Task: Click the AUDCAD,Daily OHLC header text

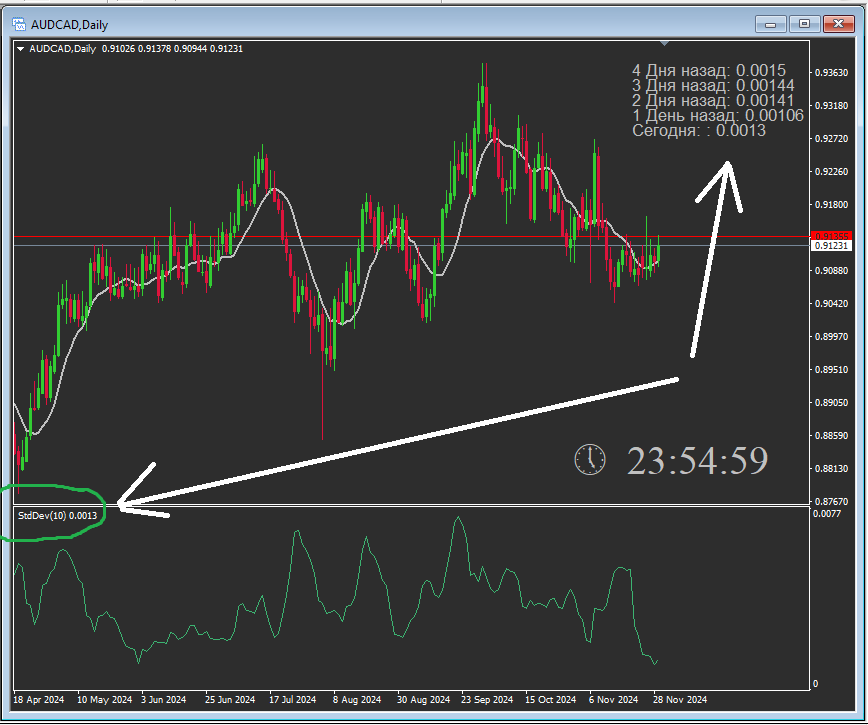Action: 136,49
